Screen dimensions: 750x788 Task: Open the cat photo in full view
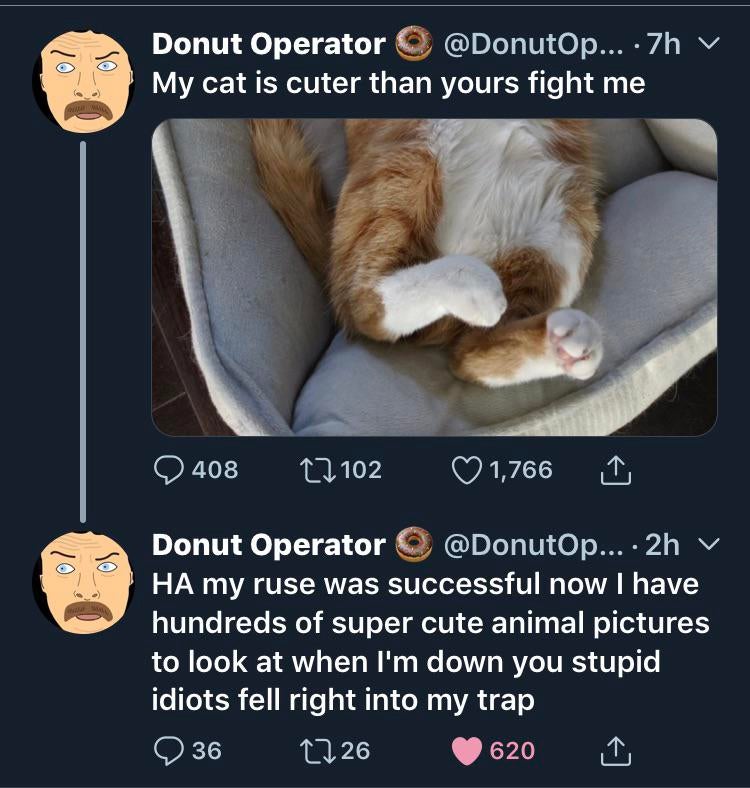pyautogui.click(x=434, y=277)
